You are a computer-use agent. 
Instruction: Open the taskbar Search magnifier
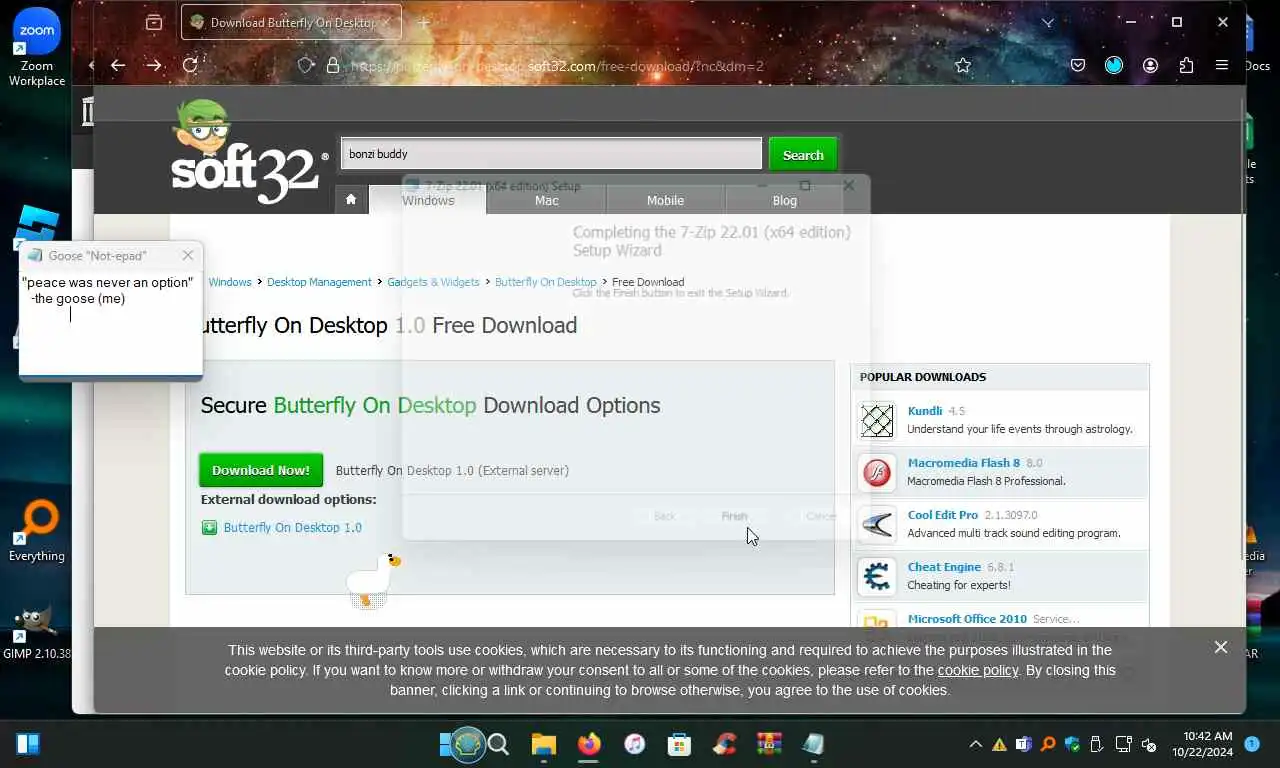tap(498, 744)
